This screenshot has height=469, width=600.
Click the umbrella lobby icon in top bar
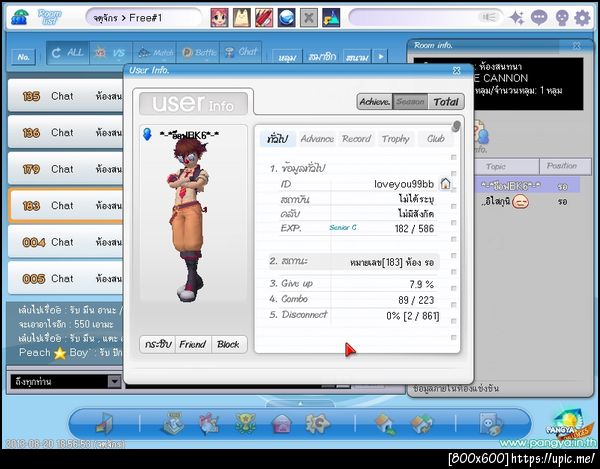[x=19, y=17]
